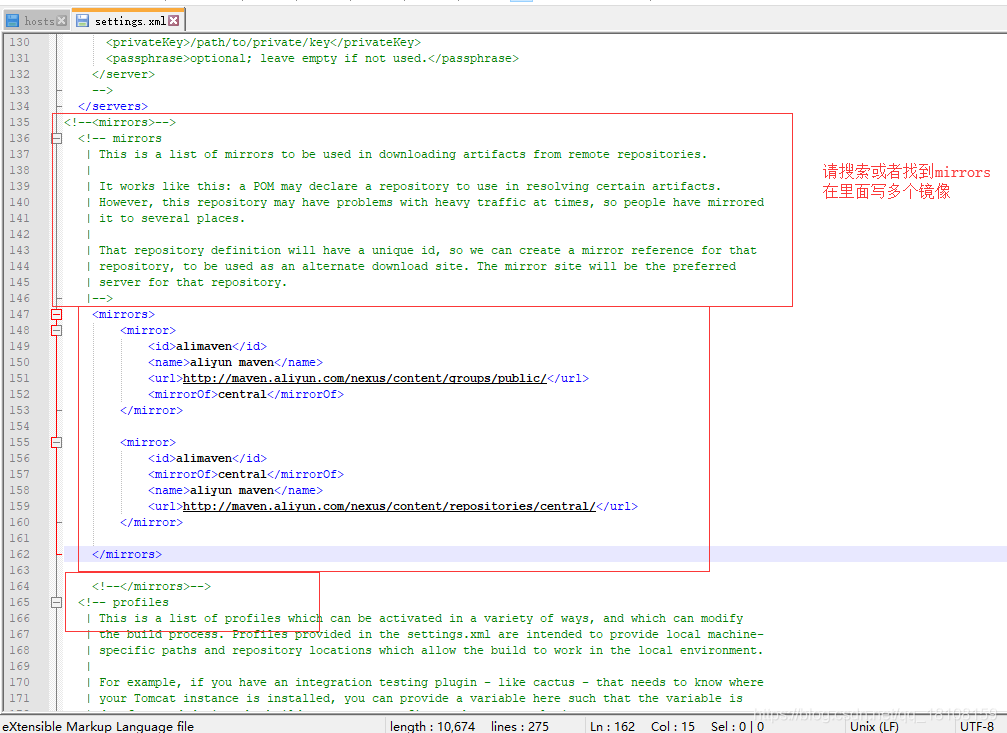Click the save icon on settings.xml tab

click(x=82, y=21)
